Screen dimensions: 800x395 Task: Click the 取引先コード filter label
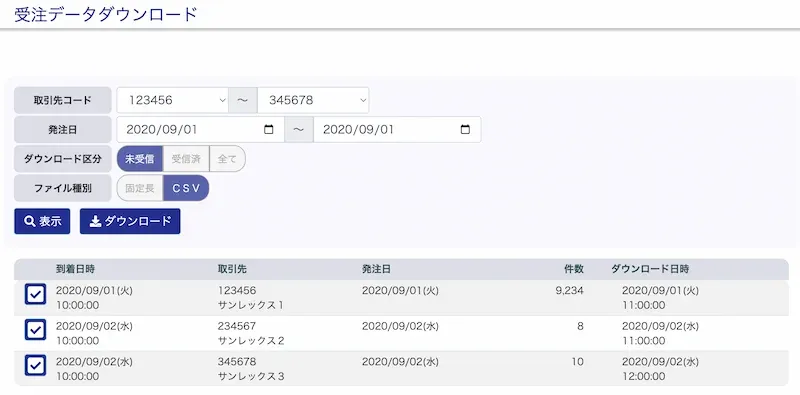[63, 100]
